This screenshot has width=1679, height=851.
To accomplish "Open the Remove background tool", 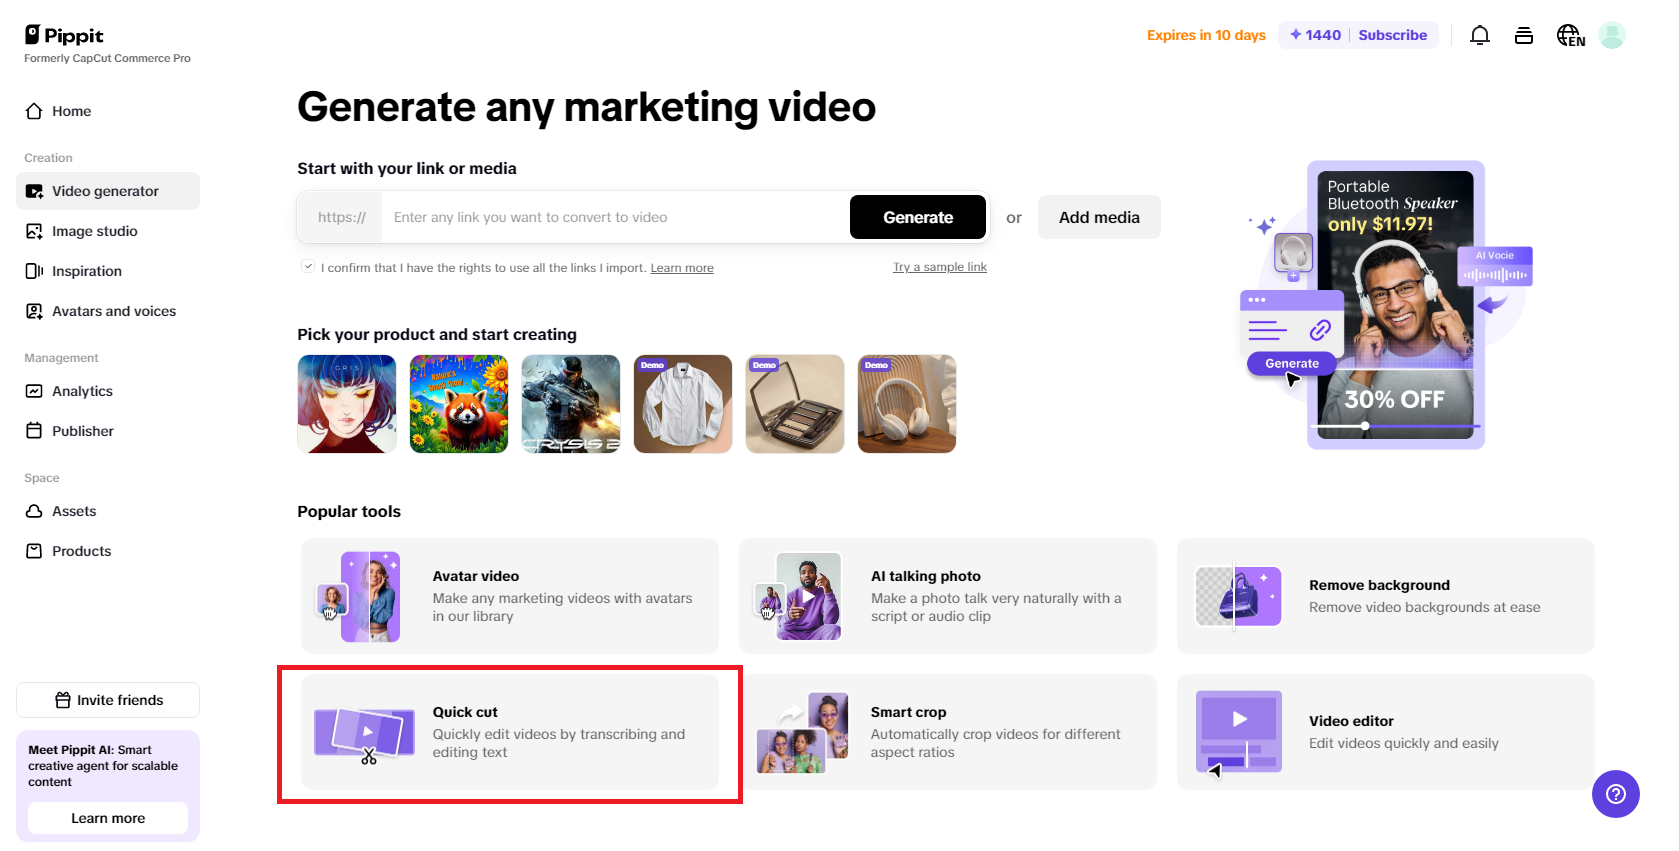I will tap(1386, 596).
